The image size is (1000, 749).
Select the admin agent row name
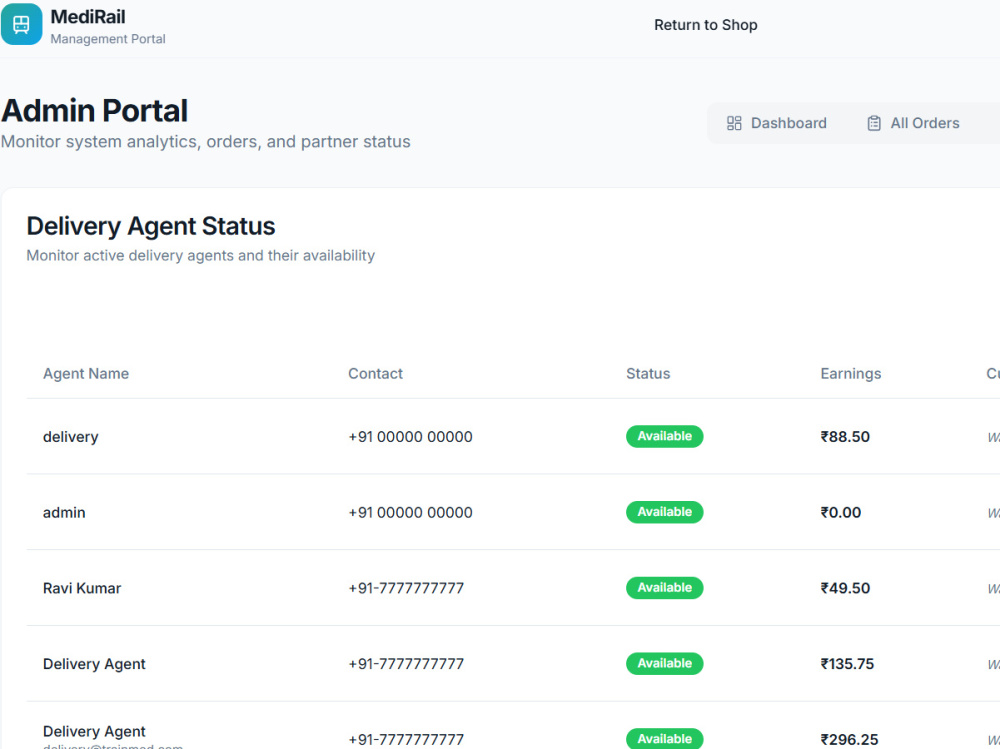coord(64,513)
